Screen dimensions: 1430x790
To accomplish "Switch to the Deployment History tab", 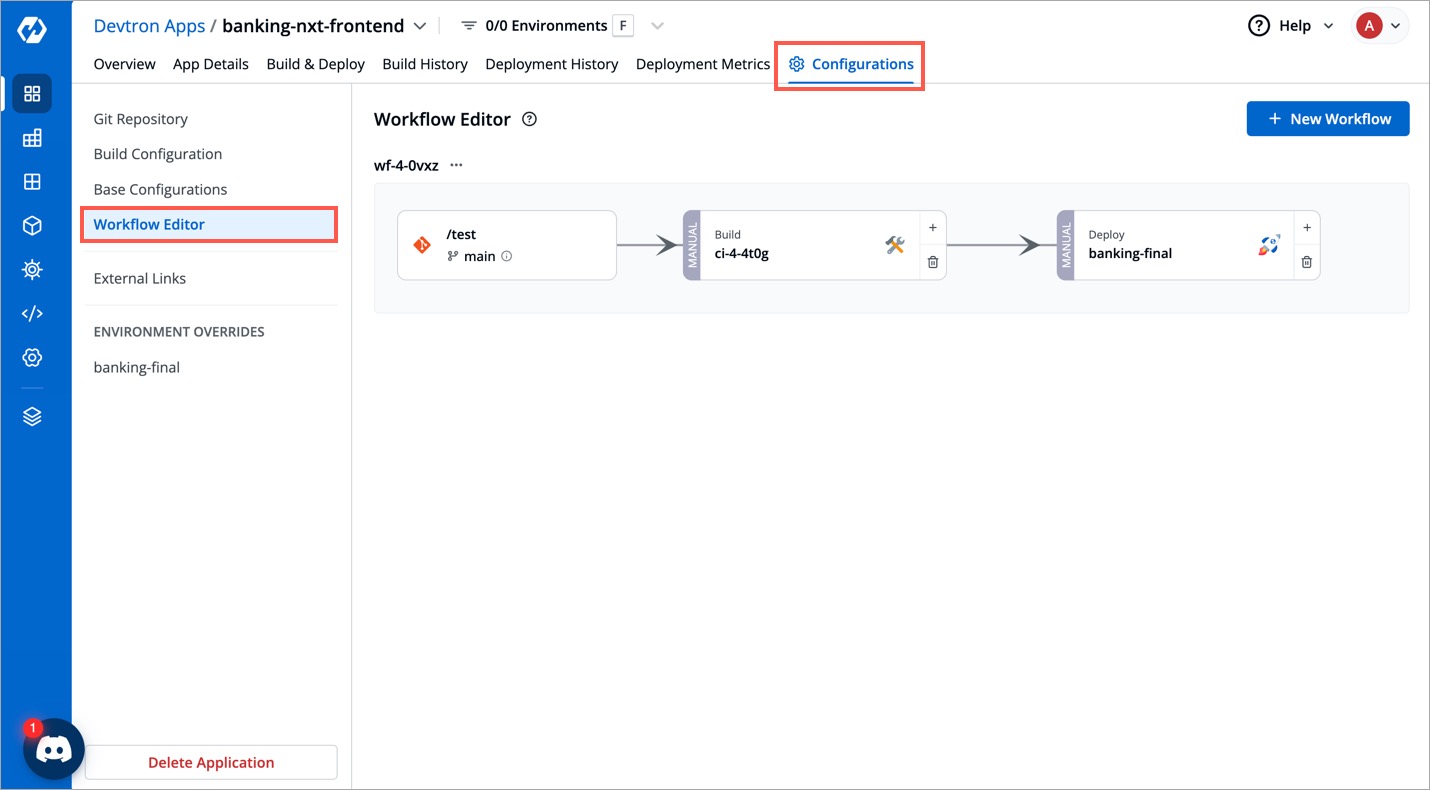I will pos(552,63).
